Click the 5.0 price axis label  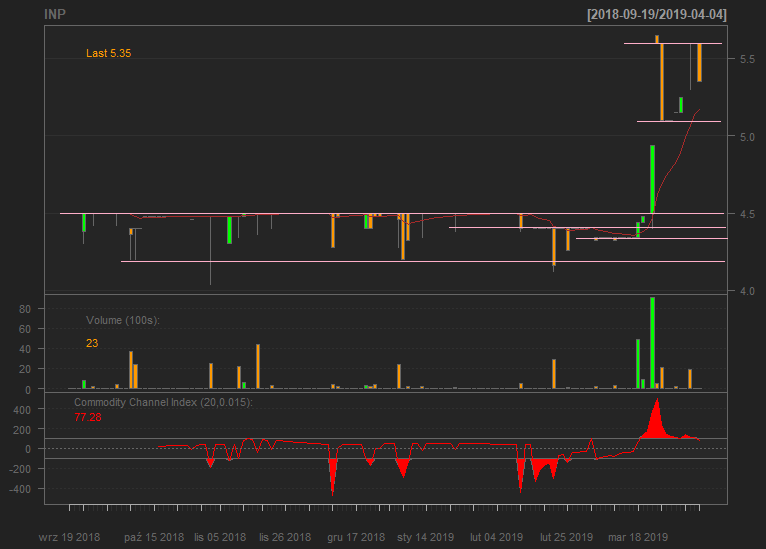[747, 137]
